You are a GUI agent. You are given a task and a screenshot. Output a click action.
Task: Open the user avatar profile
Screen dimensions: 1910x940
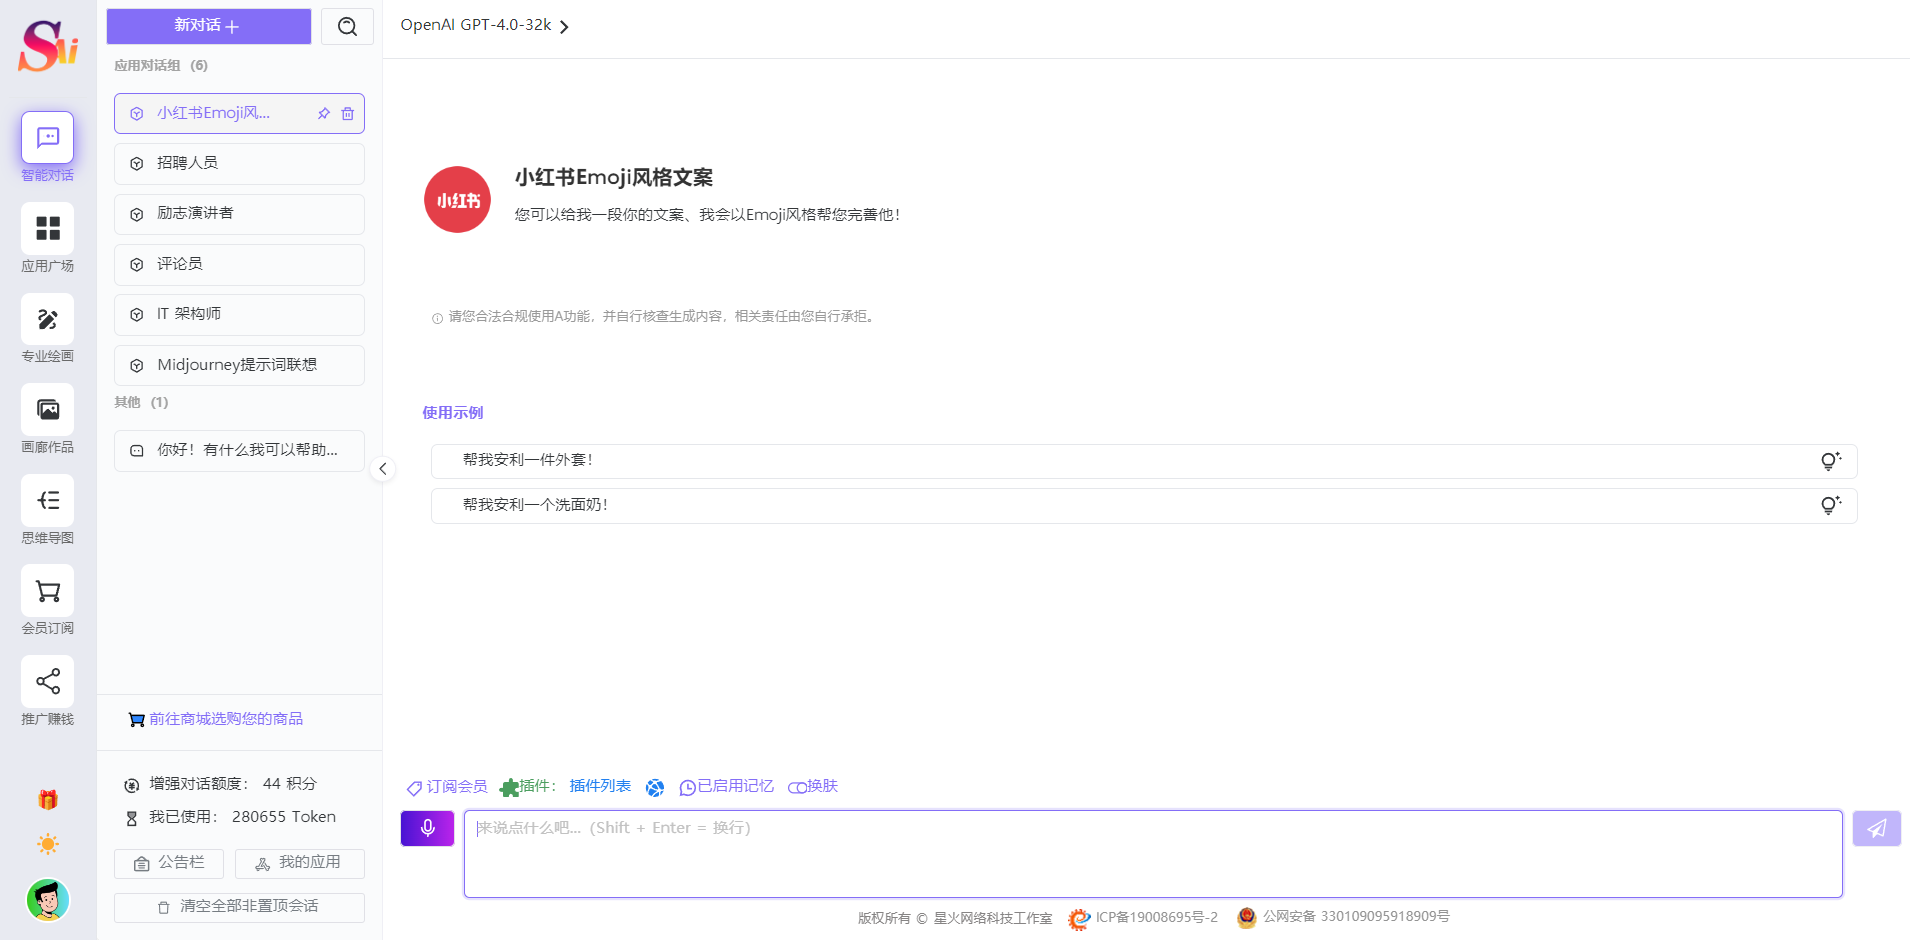pos(48,900)
